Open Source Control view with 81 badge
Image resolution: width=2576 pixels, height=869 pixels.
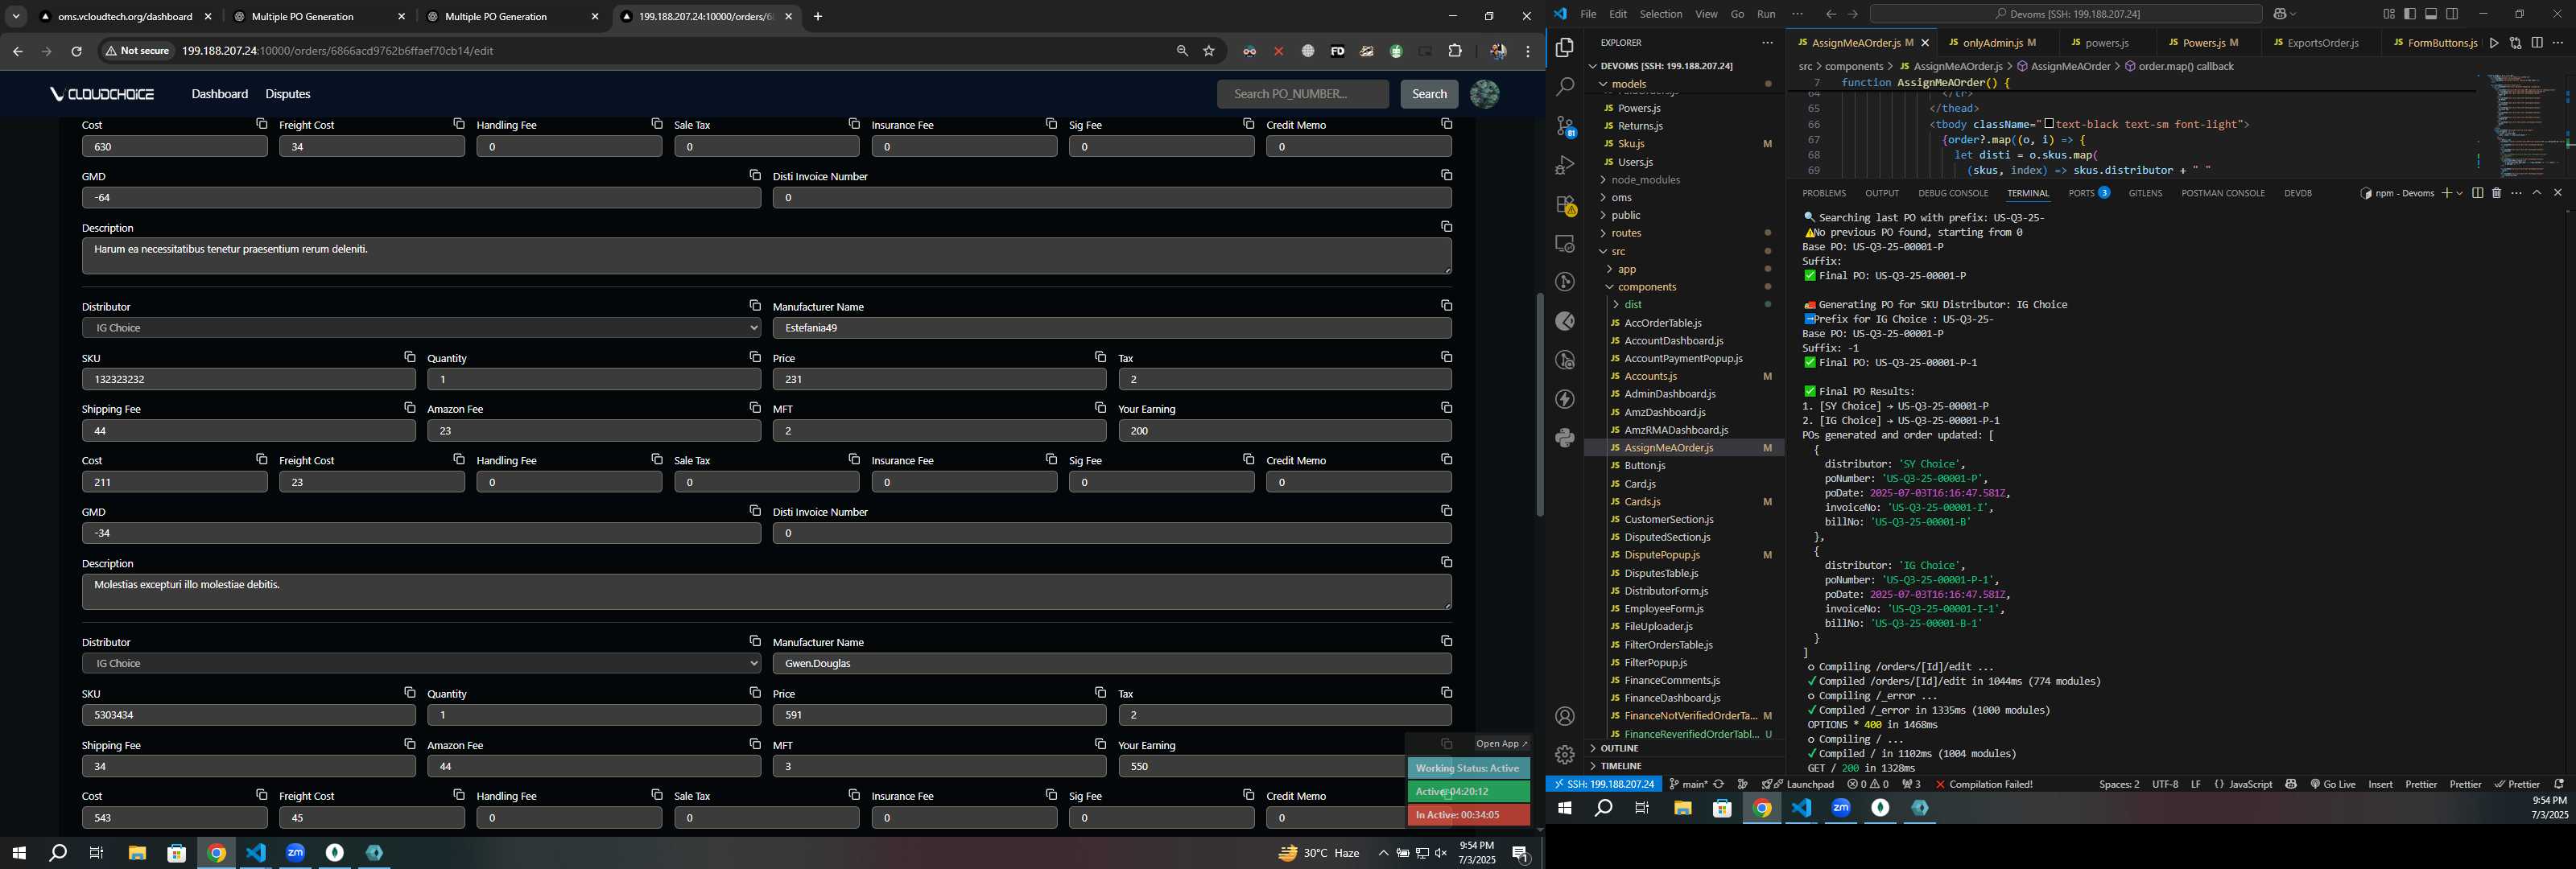[x=1565, y=126]
